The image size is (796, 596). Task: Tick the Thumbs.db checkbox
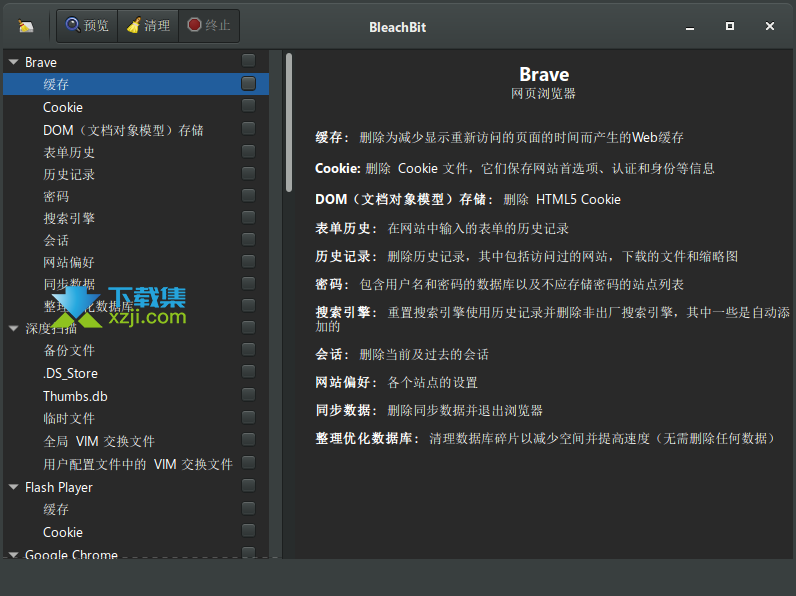(x=248, y=394)
